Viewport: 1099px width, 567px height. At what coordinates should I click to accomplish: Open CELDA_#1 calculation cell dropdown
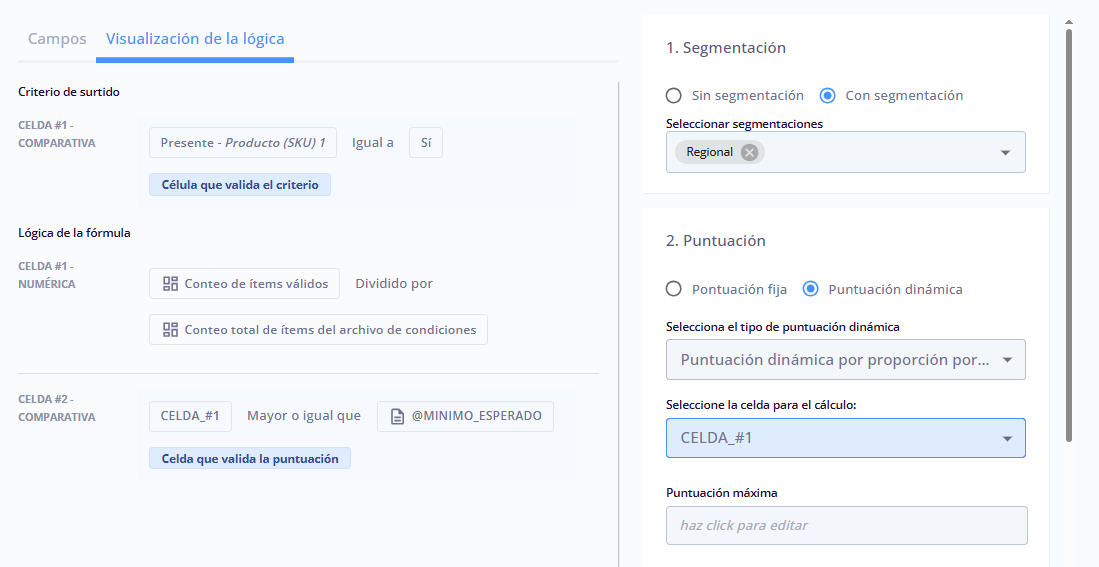click(x=846, y=438)
